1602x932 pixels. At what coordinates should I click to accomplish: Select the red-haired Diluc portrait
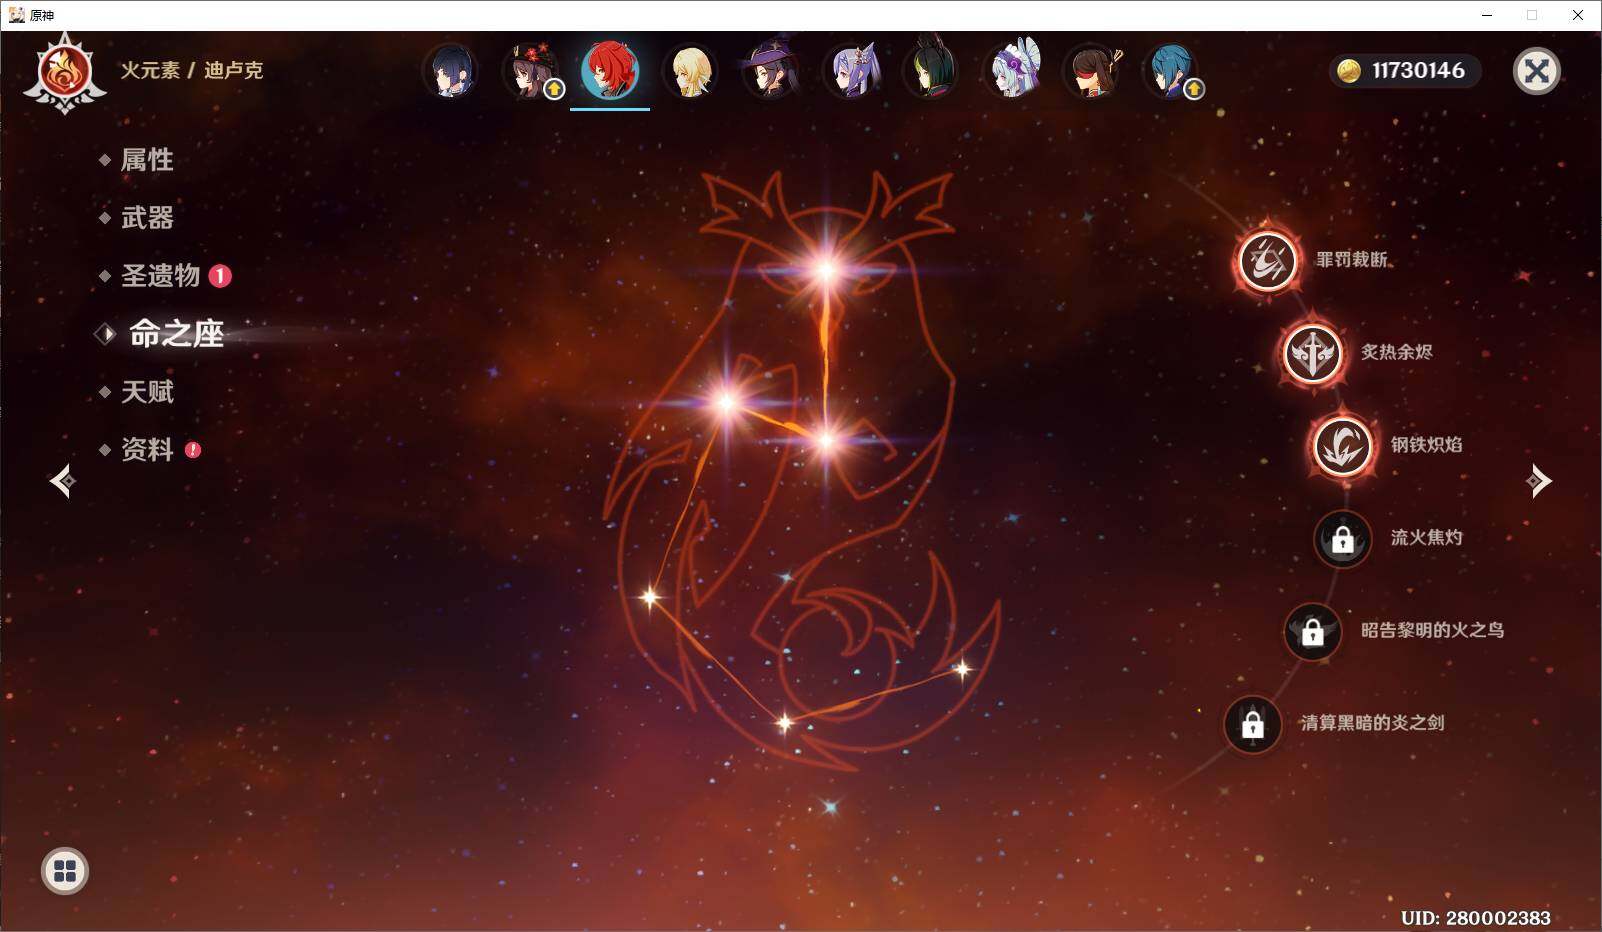[610, 71]
